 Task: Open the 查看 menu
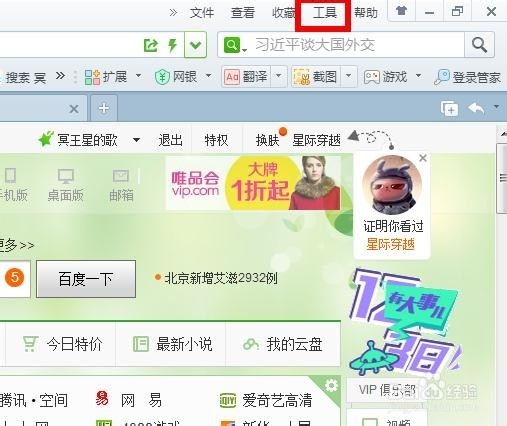click(243, 13)
